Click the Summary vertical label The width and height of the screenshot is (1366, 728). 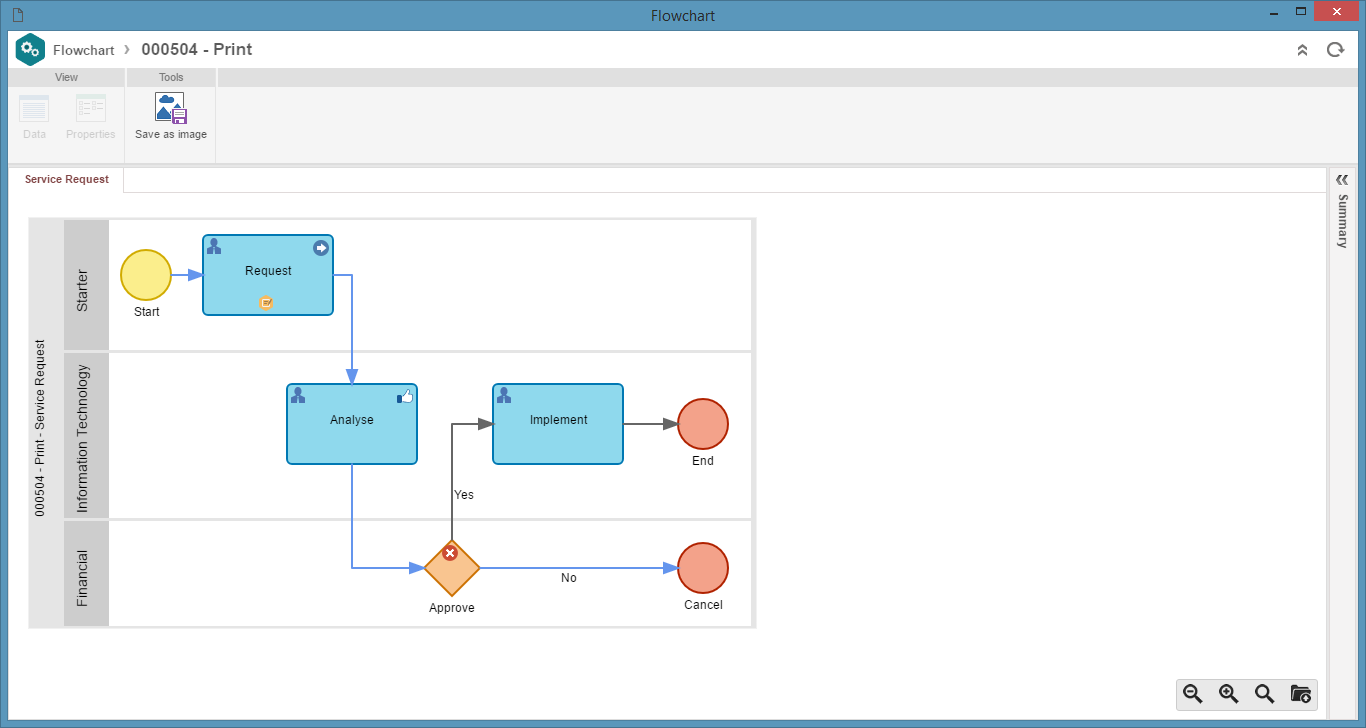pyautogui.click(x=1343, y=221)
